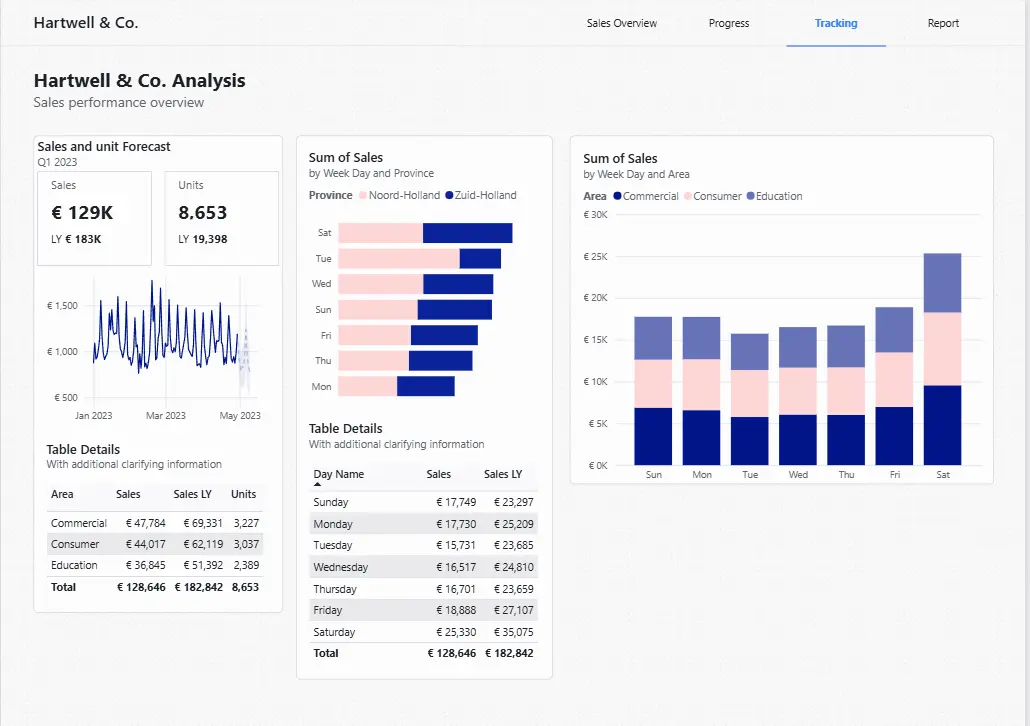Select the Saturday row in weekday table
The width and height of the screenshot is (1030, 726).
424,632
